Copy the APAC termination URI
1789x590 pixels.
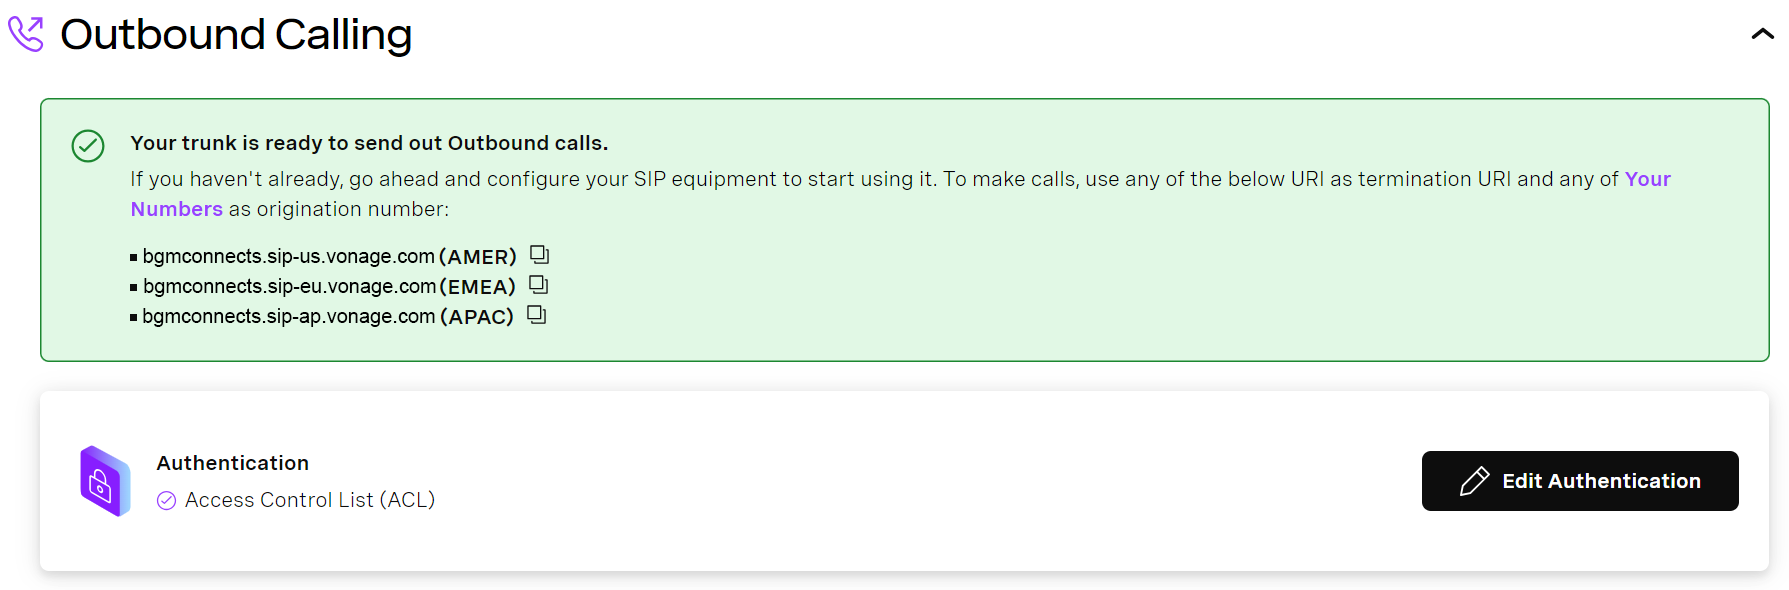point(537,315)
